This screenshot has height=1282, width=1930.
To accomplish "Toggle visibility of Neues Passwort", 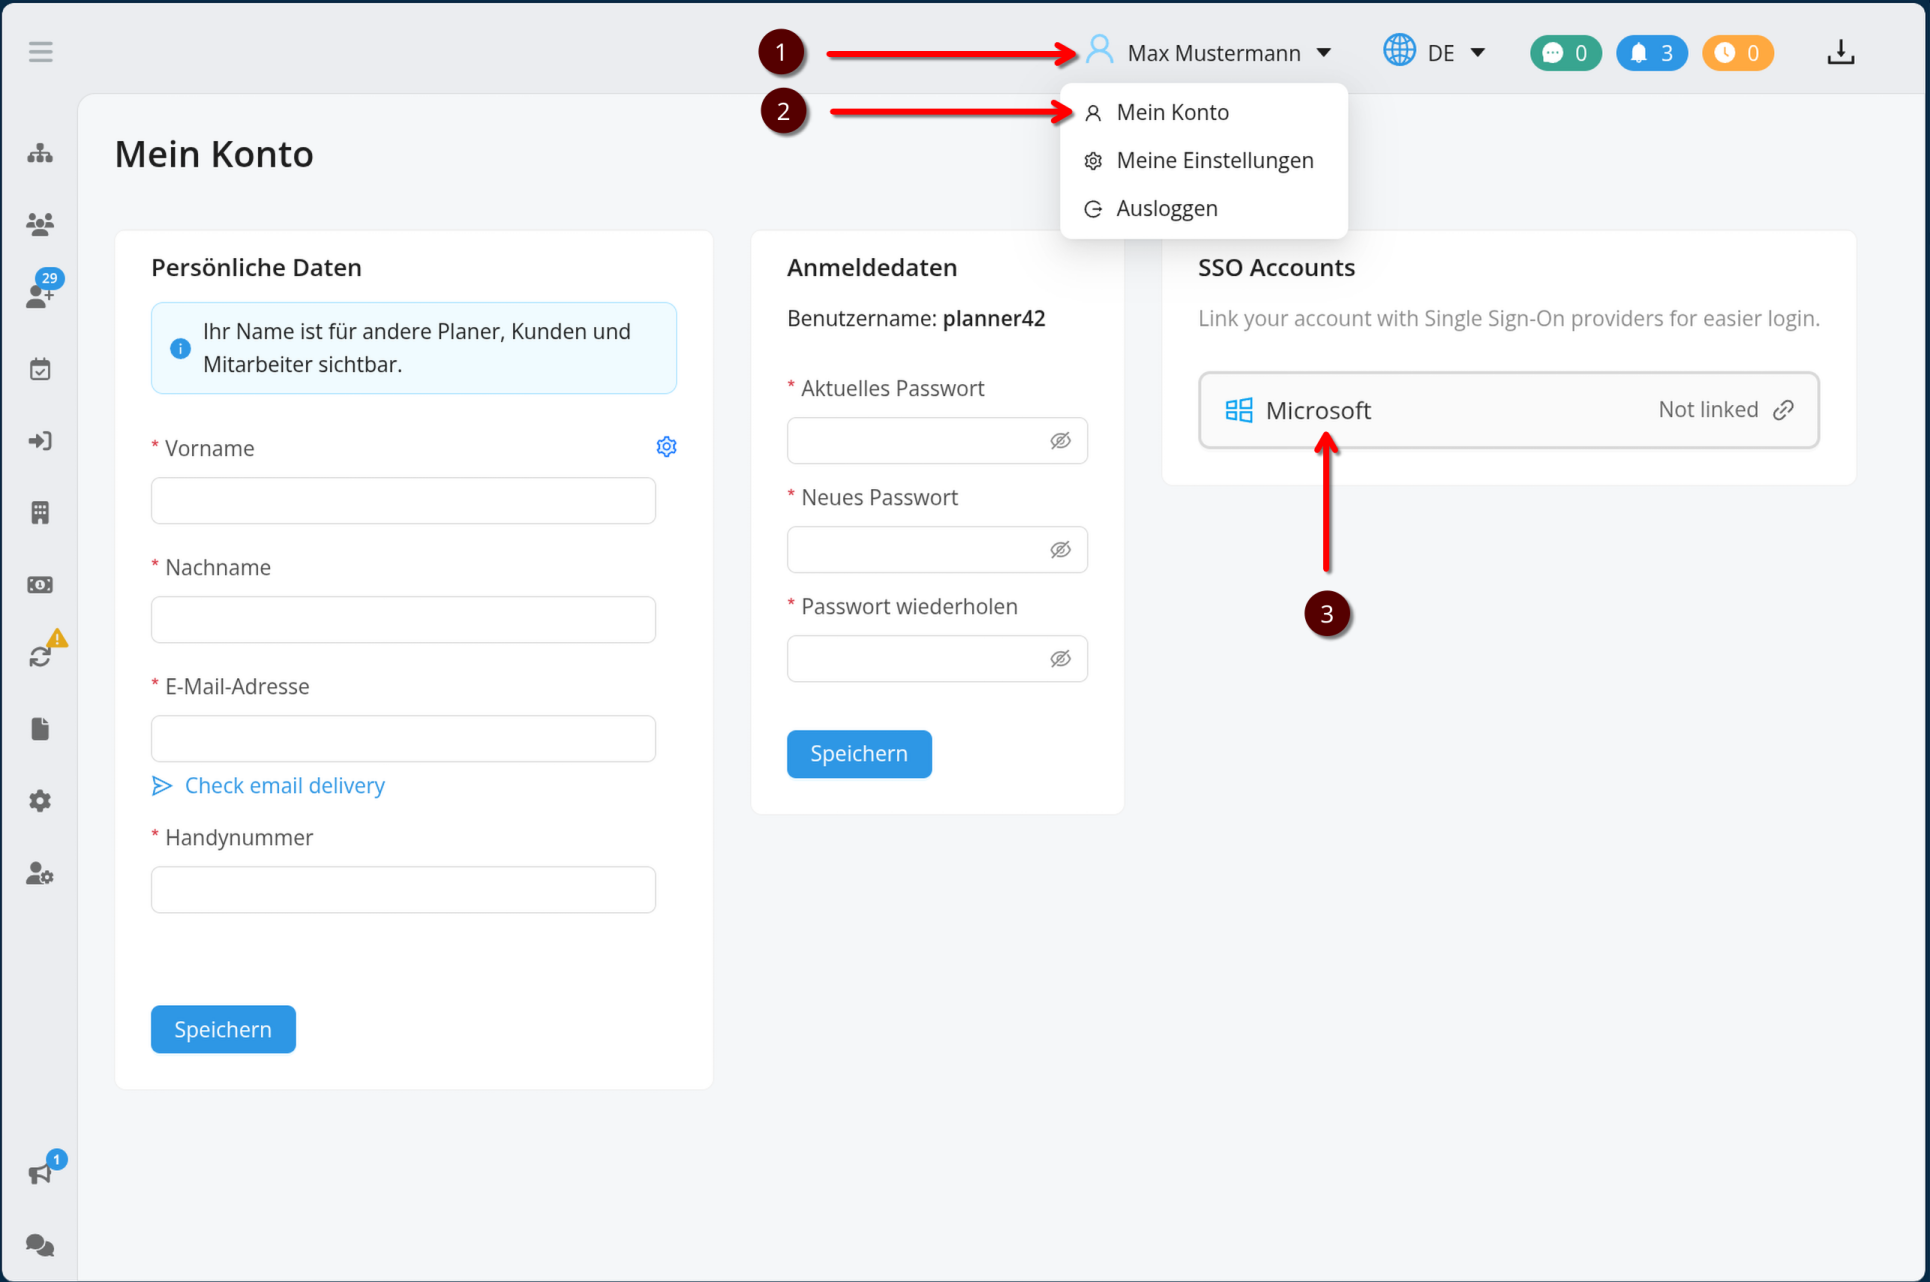I will tap(1060, 550).
